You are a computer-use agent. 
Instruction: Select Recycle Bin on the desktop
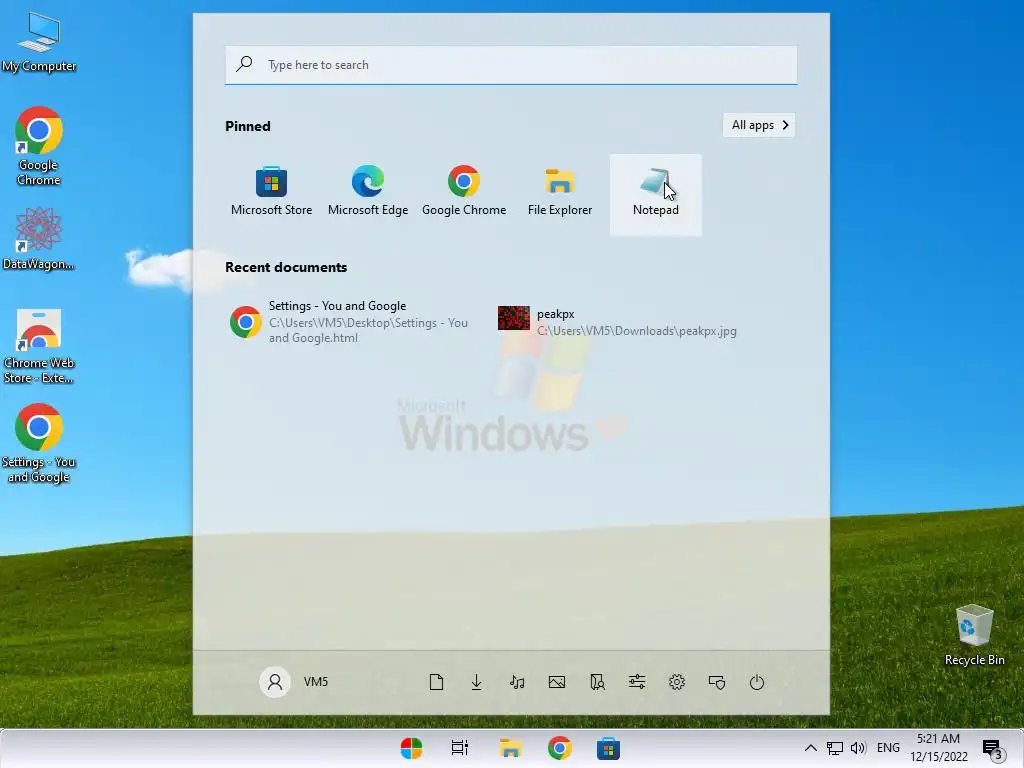974,635
